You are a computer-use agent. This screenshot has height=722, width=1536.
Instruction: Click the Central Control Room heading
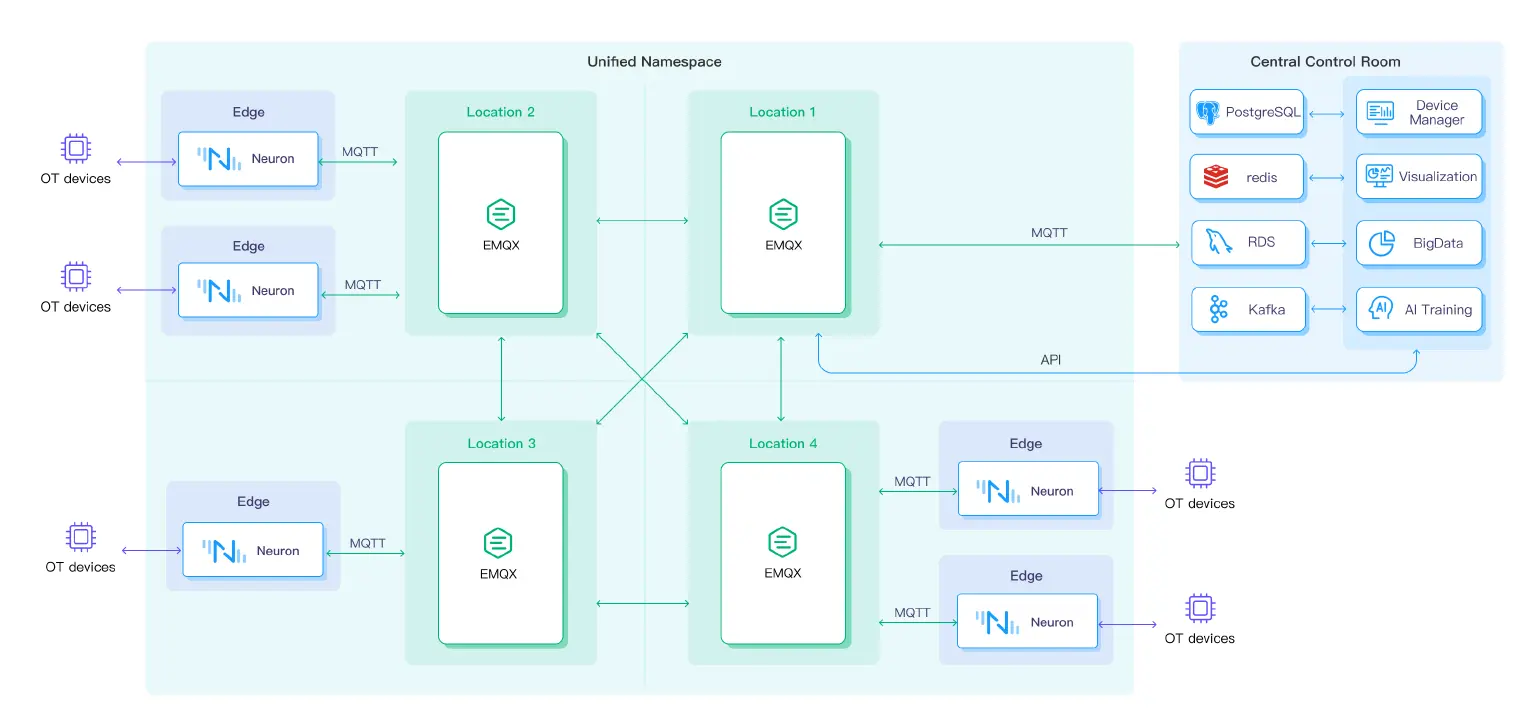pyautogui.click(x=1325, y=62)
